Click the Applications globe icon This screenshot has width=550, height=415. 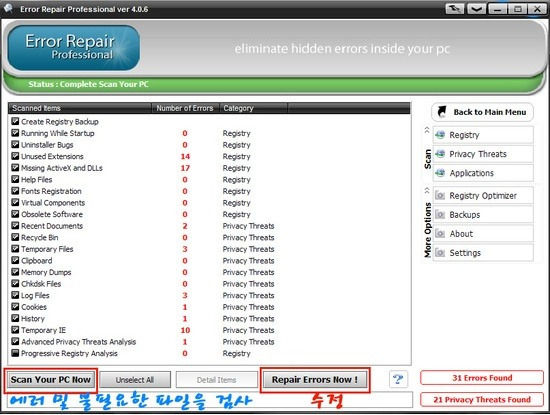click(440, 173)
